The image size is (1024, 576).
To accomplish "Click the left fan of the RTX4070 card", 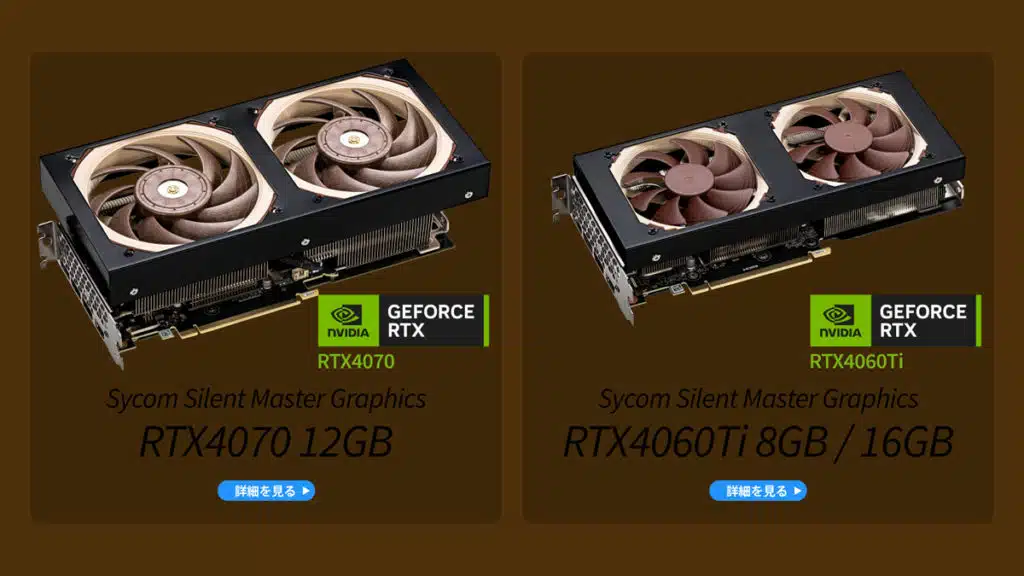I will [172, 188].
